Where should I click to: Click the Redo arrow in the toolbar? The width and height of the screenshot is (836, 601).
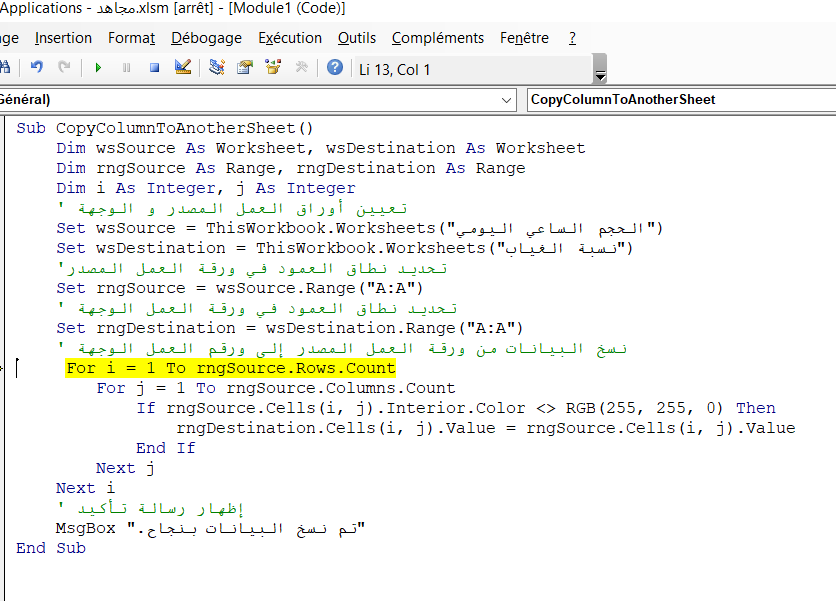(x=65, y=68)
